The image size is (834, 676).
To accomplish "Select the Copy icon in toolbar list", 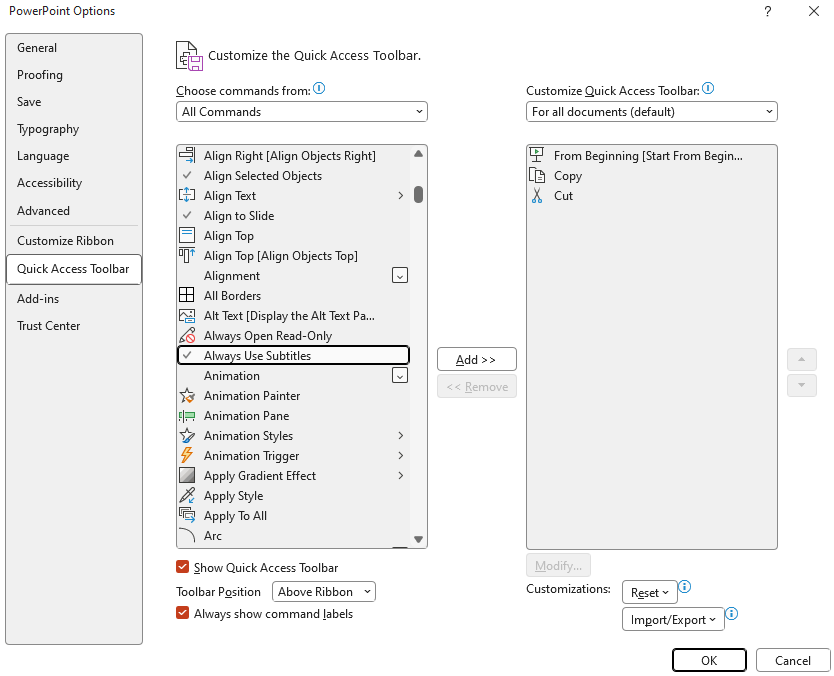I will [x=537, y=176].
